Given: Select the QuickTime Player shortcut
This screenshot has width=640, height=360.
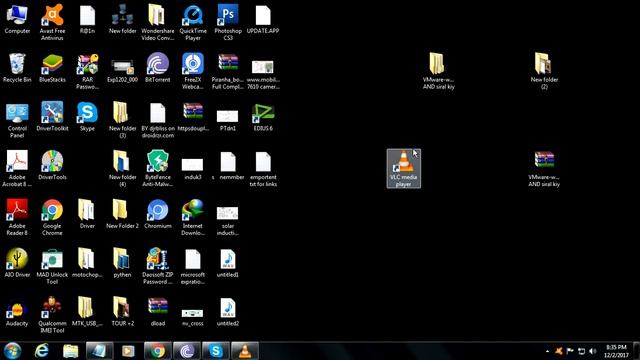Looking at the screenshot, I should coord(193,22).
